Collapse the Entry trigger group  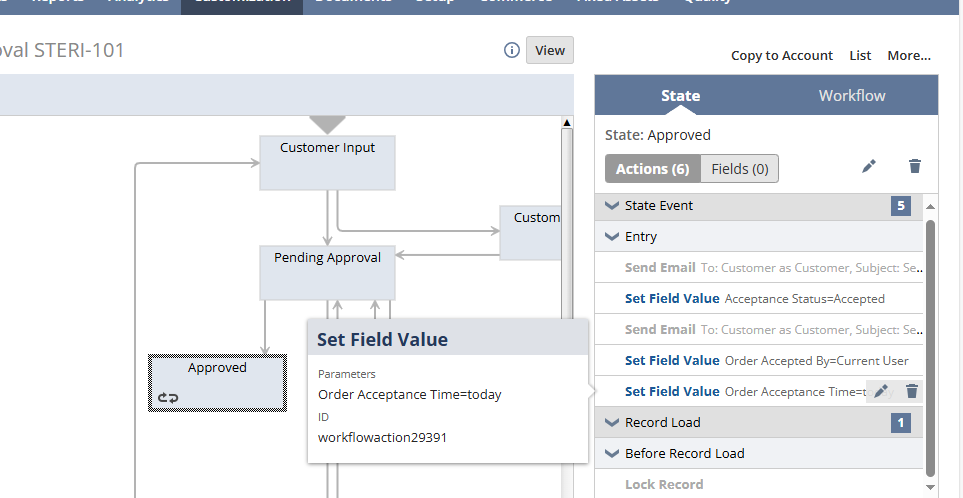pos(612,237)
